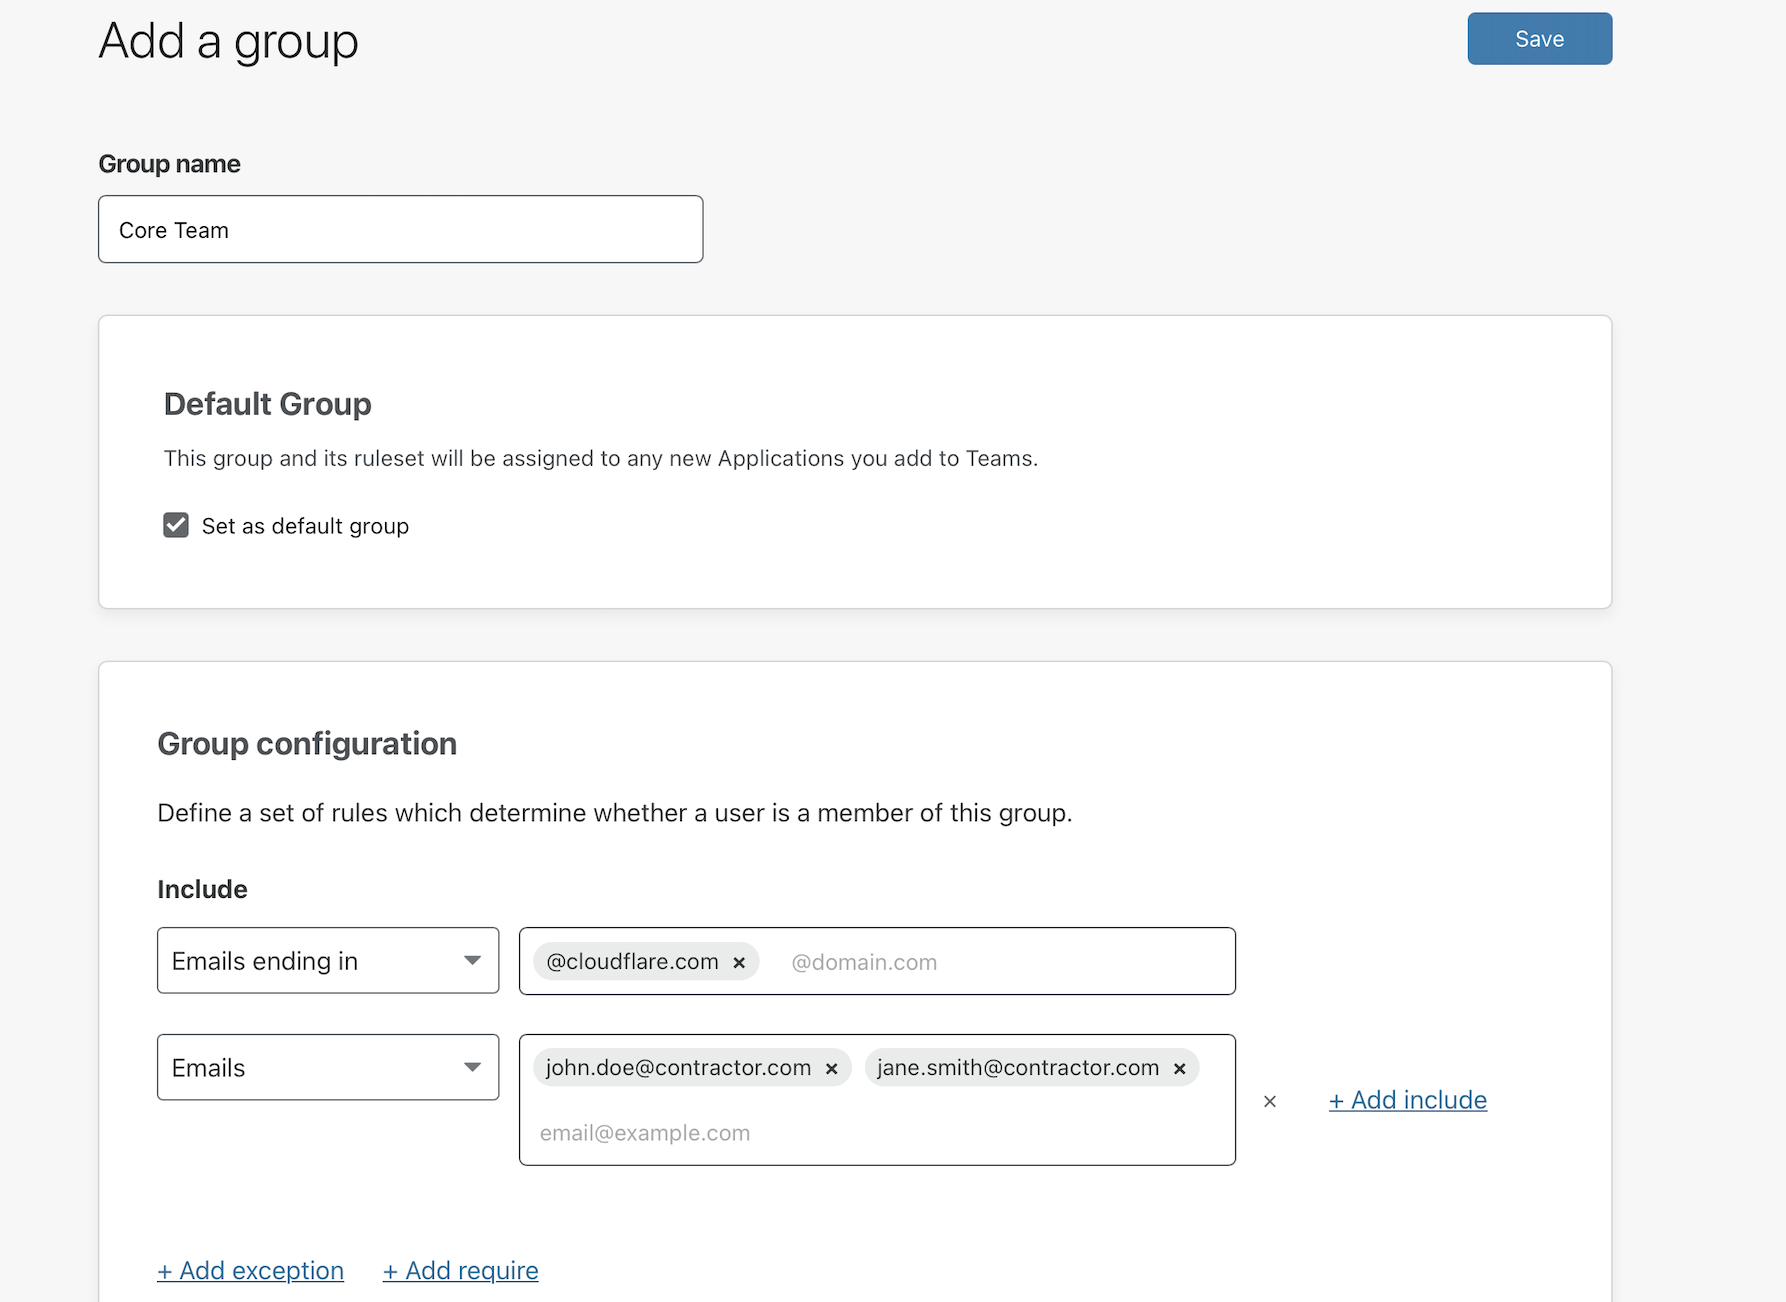This screenshot has height=1302, width=1786.
Task: Save the Core Team group
Action: (1539, 38)
